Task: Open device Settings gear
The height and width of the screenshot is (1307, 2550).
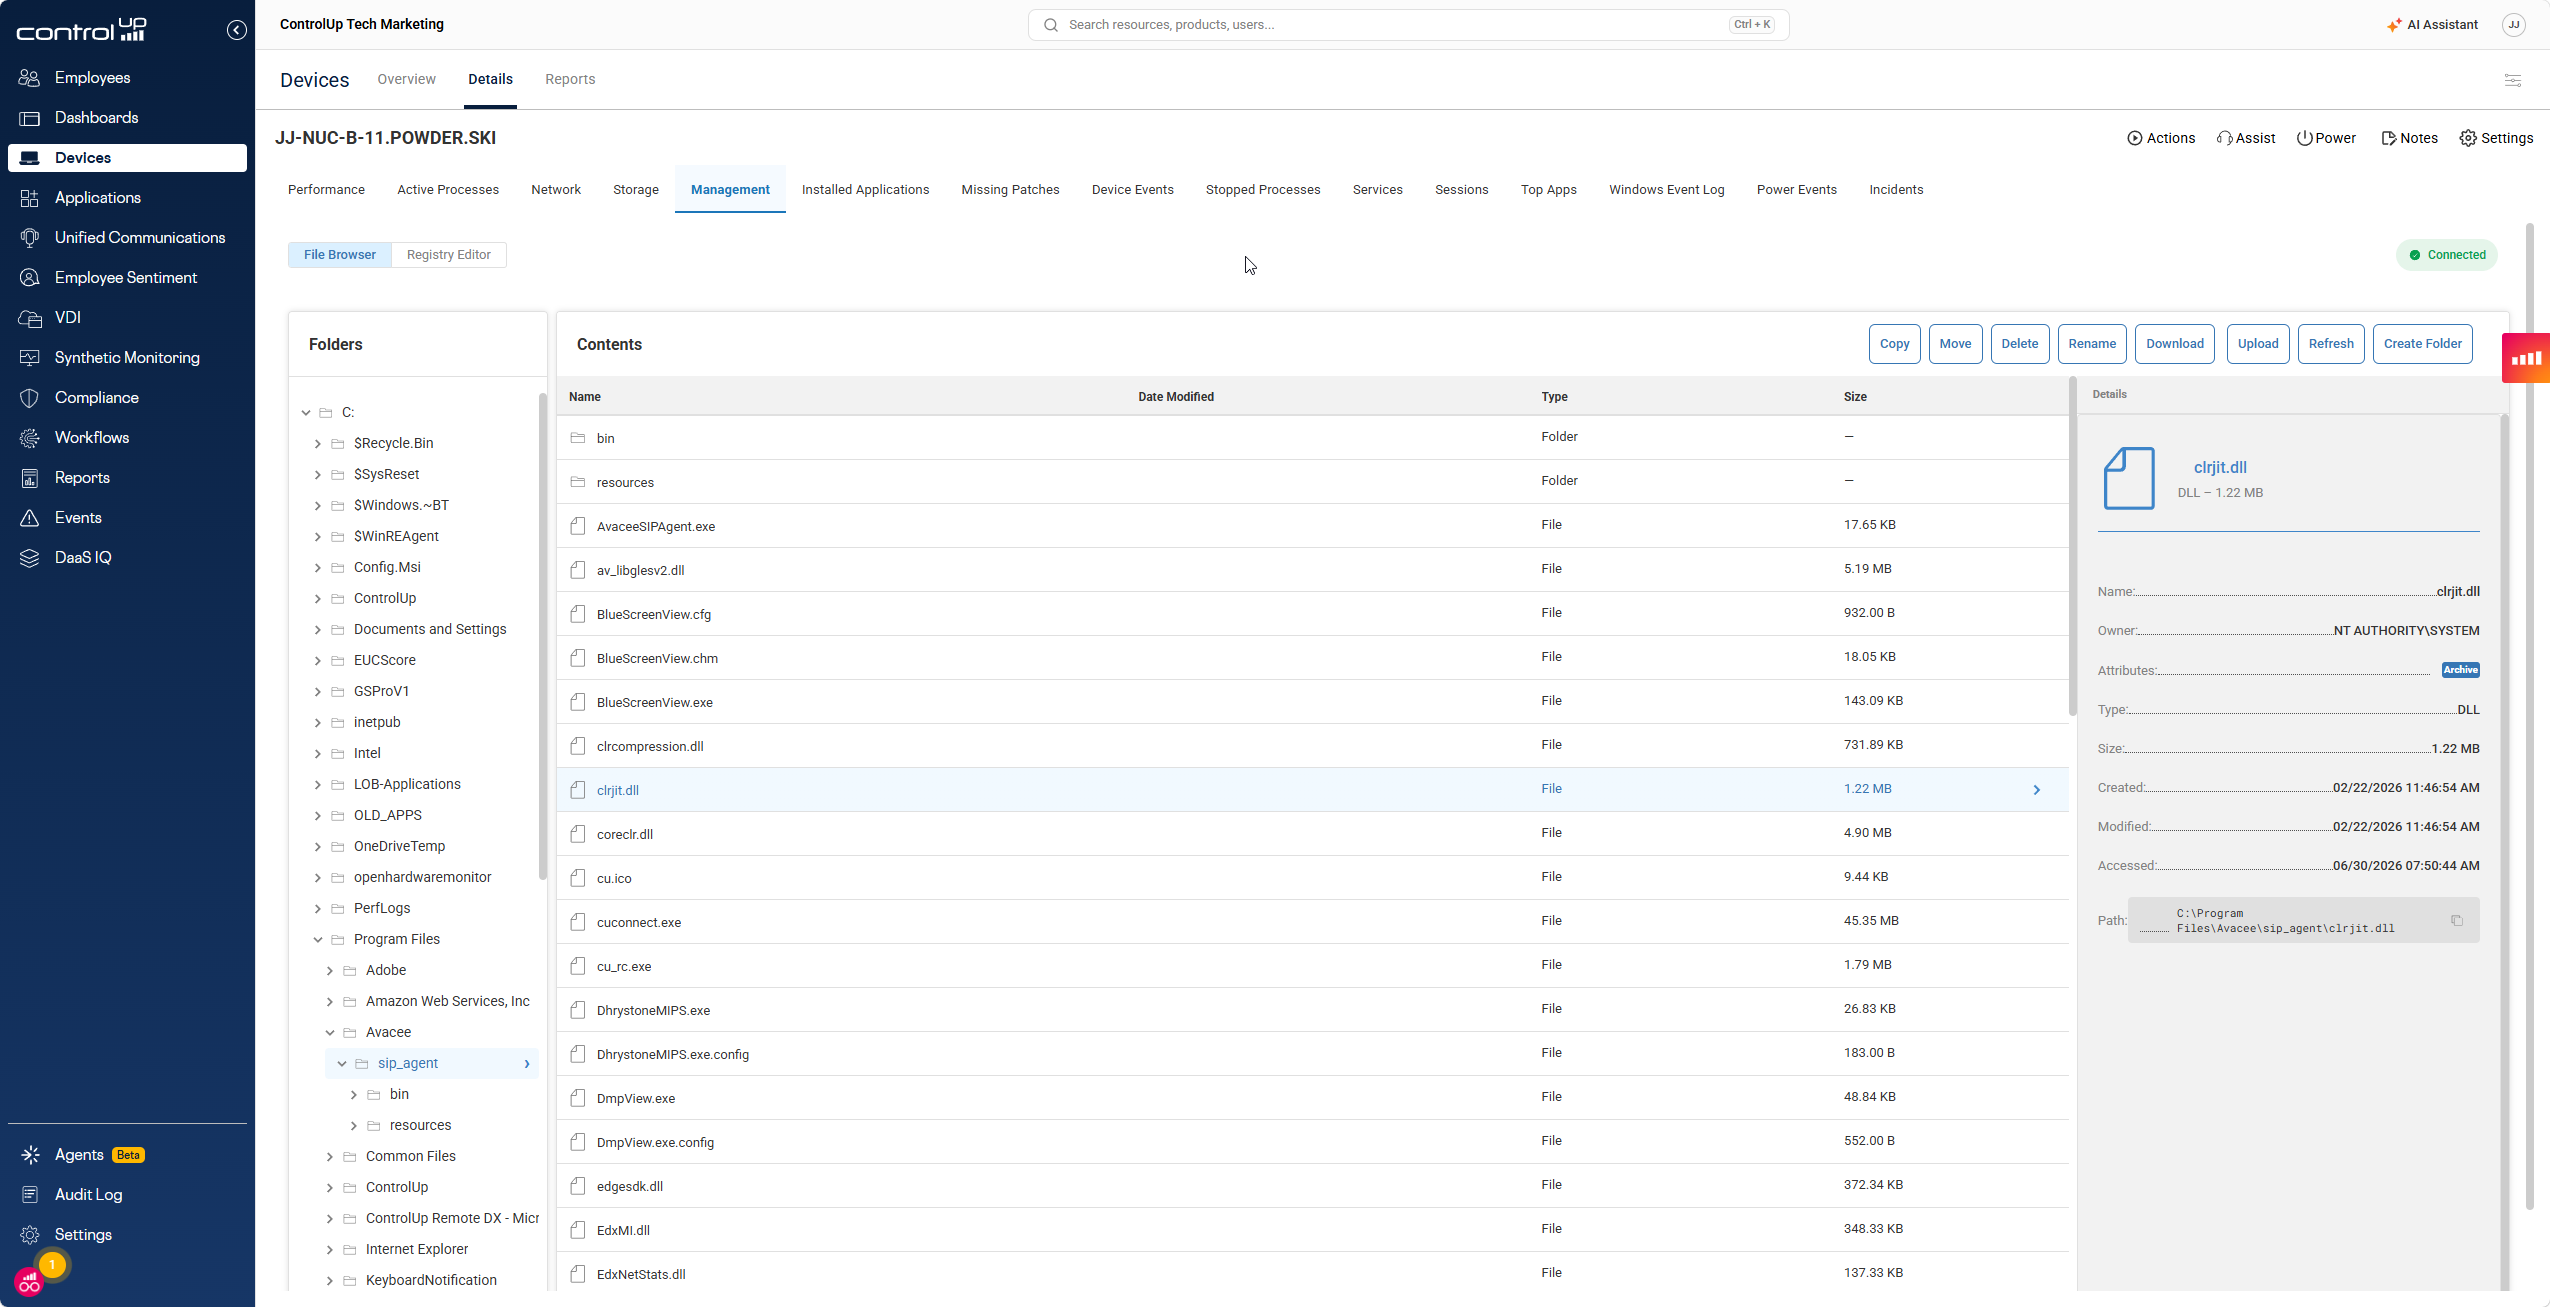Action: coord(2496,138)
